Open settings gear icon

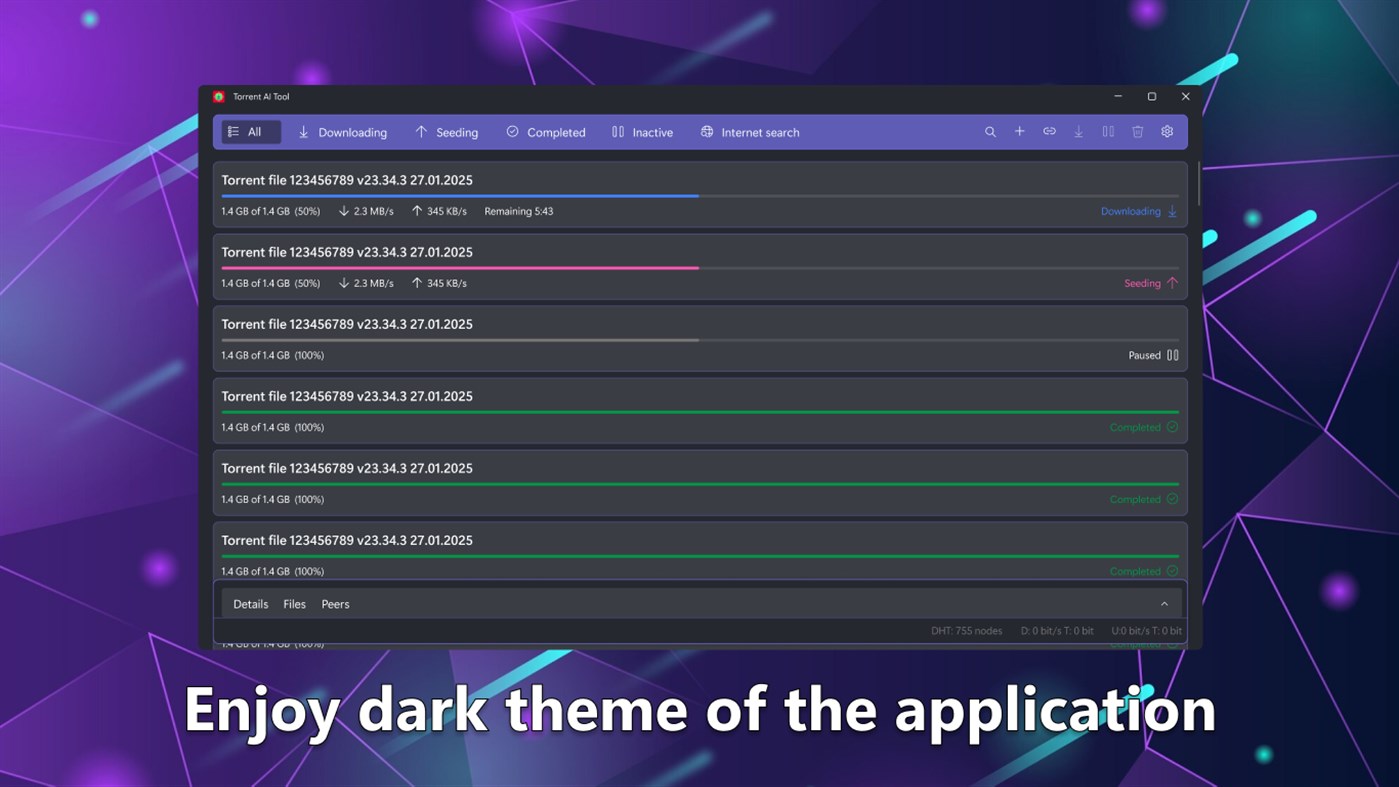(1167, 132)
